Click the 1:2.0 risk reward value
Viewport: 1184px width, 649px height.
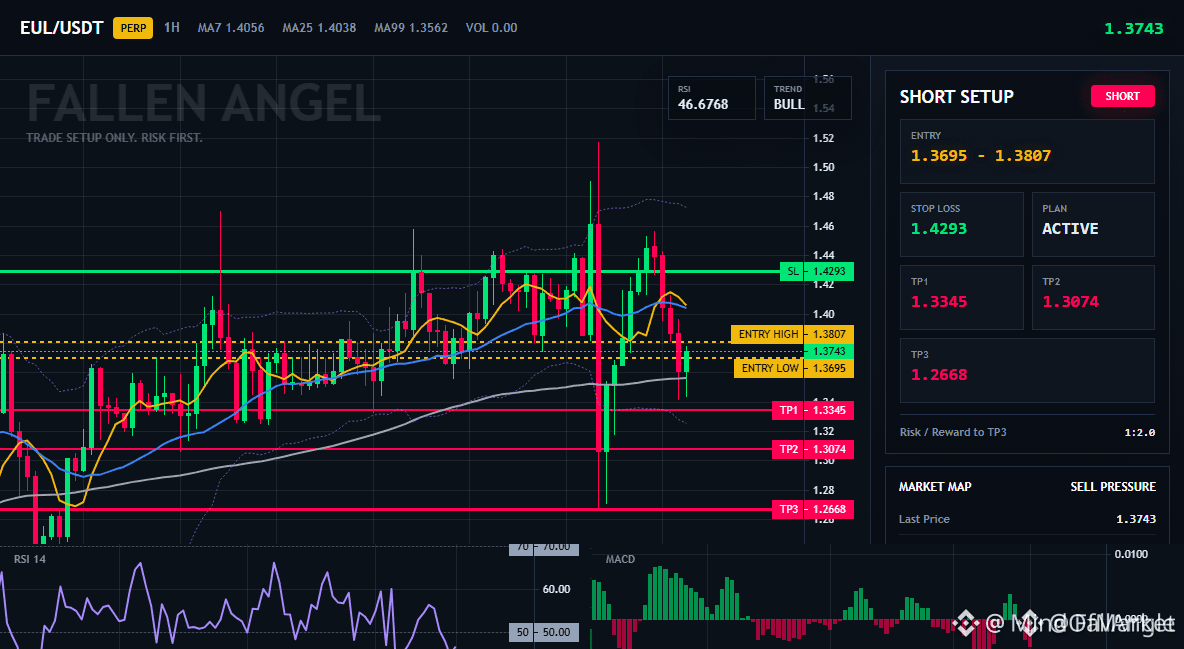(1139, 433)
